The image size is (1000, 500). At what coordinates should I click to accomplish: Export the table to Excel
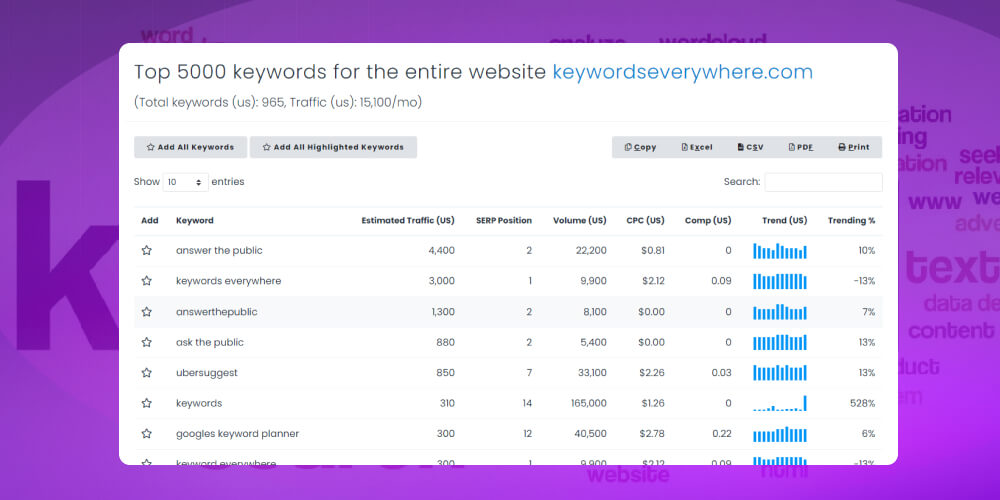696,147
